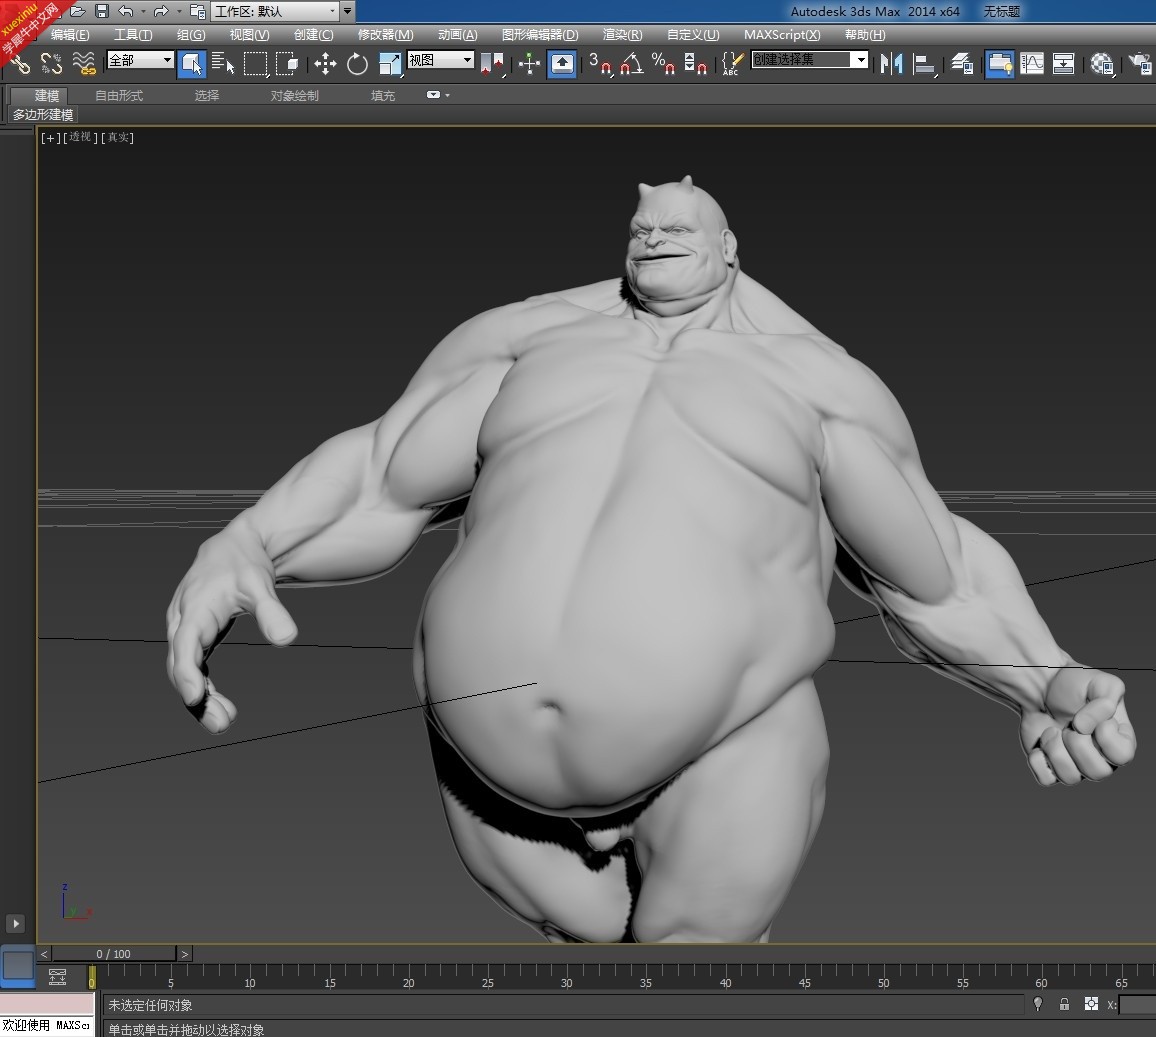Open the 创建选择集 named selection dropdown
Screen dimensions: 1156x1037
809,60
